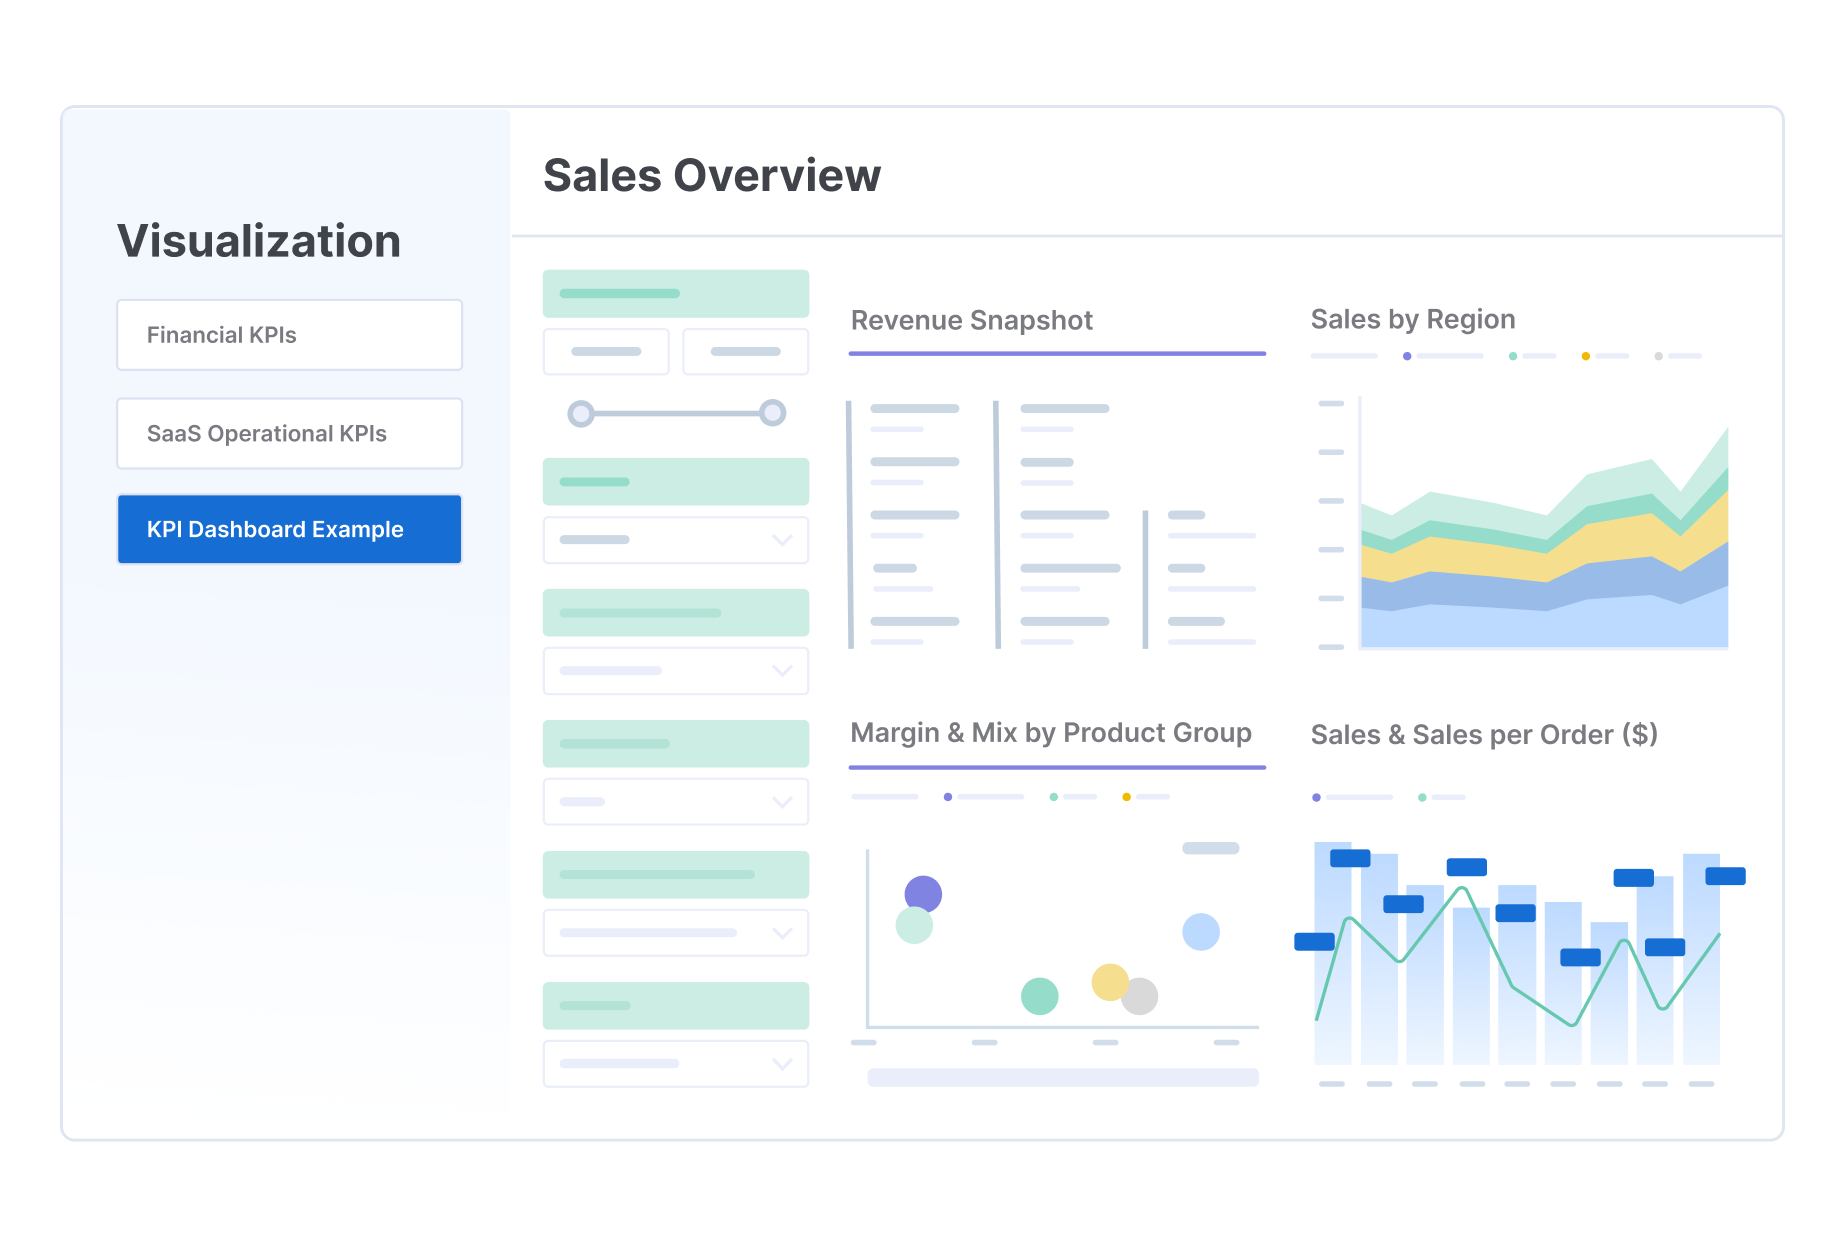Click the right placeholder button under top filter header
This screenshot has width=1845, height=1245.
(745, 352)
